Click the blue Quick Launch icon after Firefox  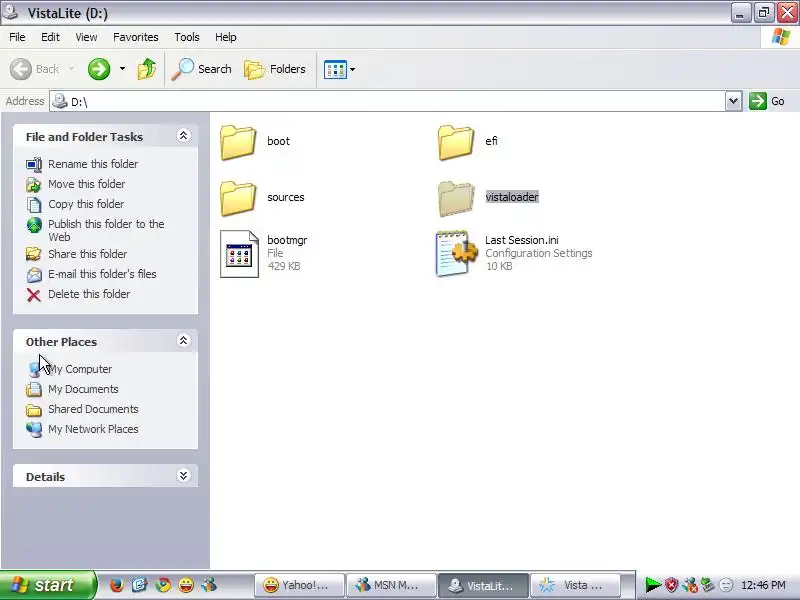tap(139, 585)
